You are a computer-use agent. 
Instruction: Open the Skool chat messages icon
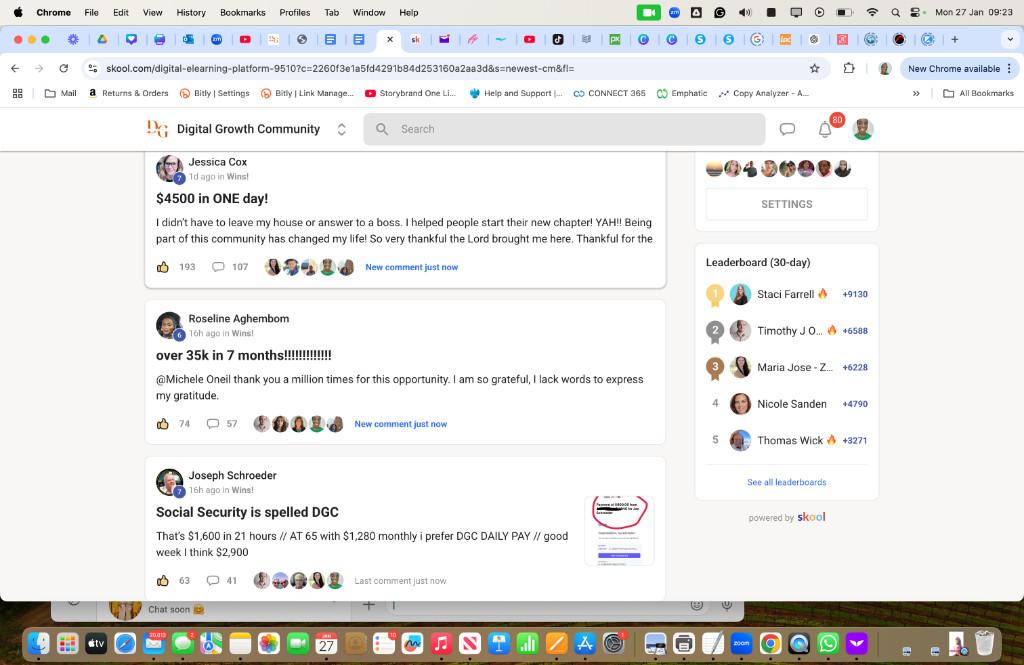pyautogui.click(x=788, y=129)
